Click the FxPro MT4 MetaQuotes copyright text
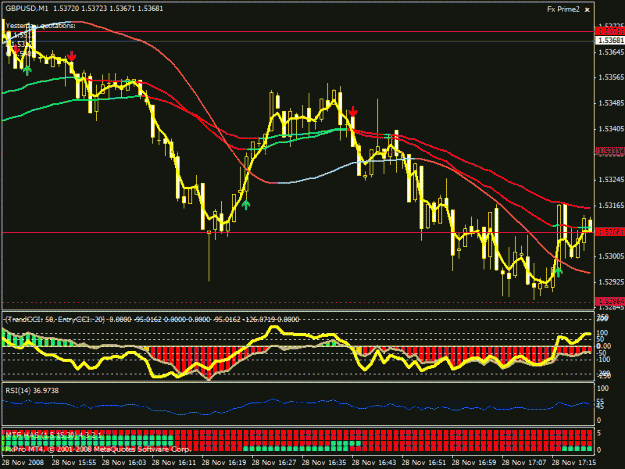Screen dimensions: 625x469 [97, 449]
